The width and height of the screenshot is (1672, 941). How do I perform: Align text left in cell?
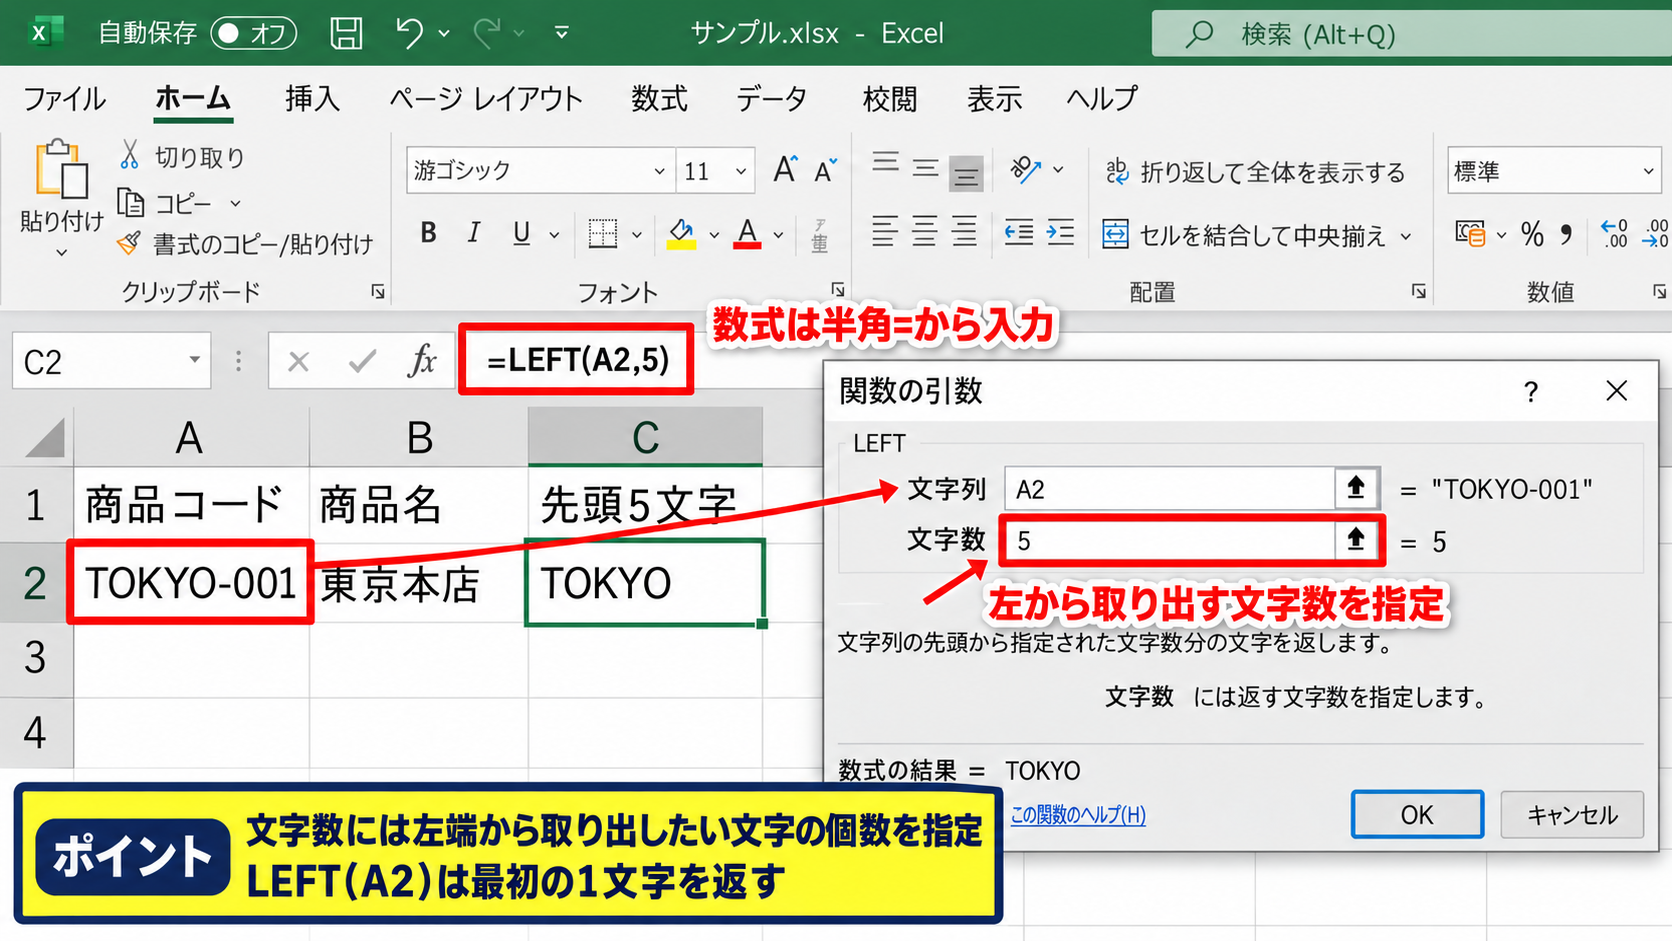[x=885, y=232]
